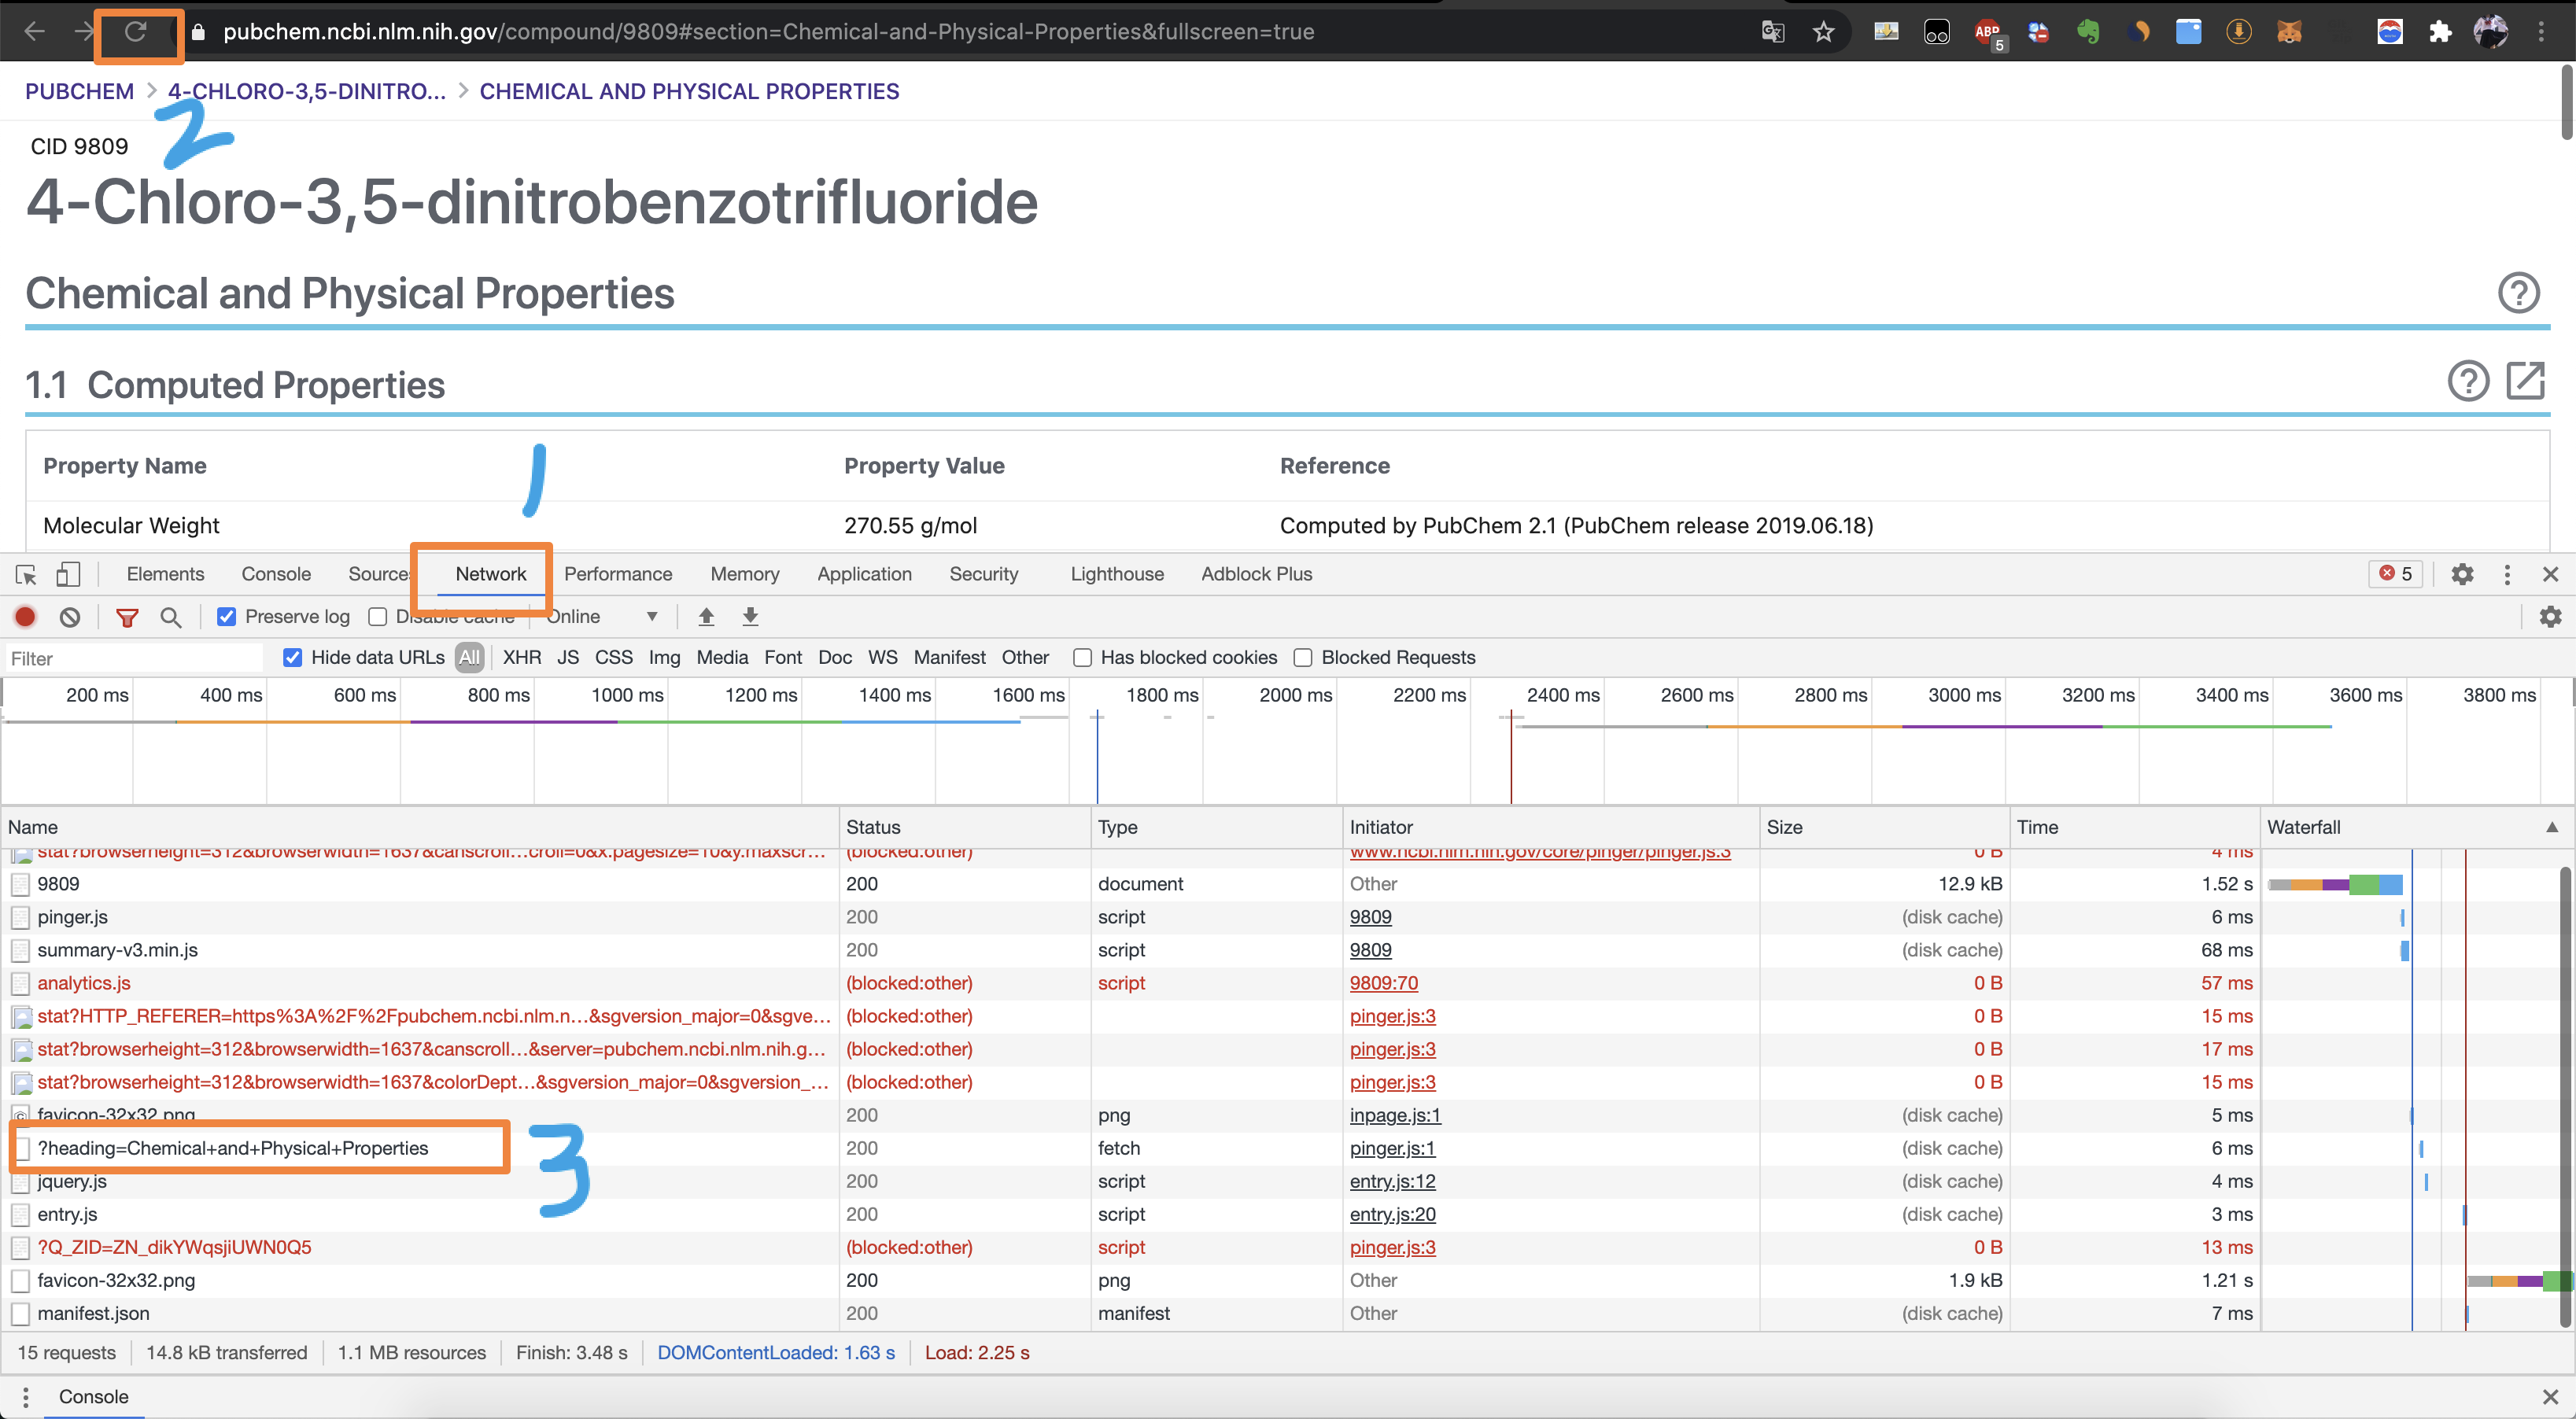Activate the inspect element cursor icon
The height and width of the screenshot is (1419, 2576).
[x=24, y=574]
